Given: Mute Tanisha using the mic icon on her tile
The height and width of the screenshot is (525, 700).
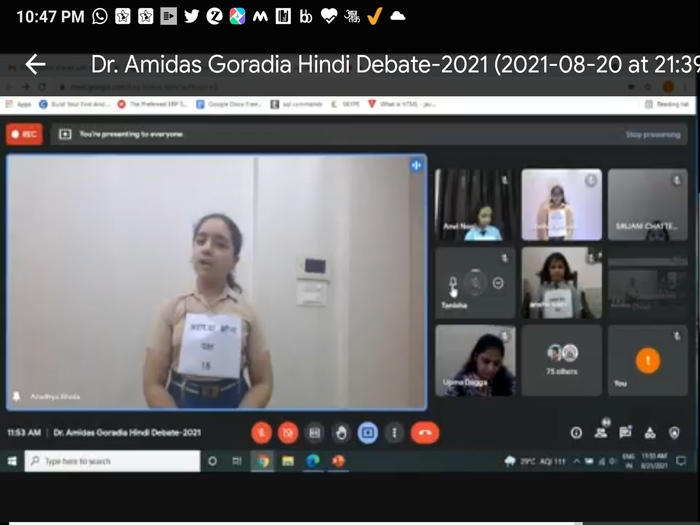Looking at the screenshot, I should coord(453,283).
